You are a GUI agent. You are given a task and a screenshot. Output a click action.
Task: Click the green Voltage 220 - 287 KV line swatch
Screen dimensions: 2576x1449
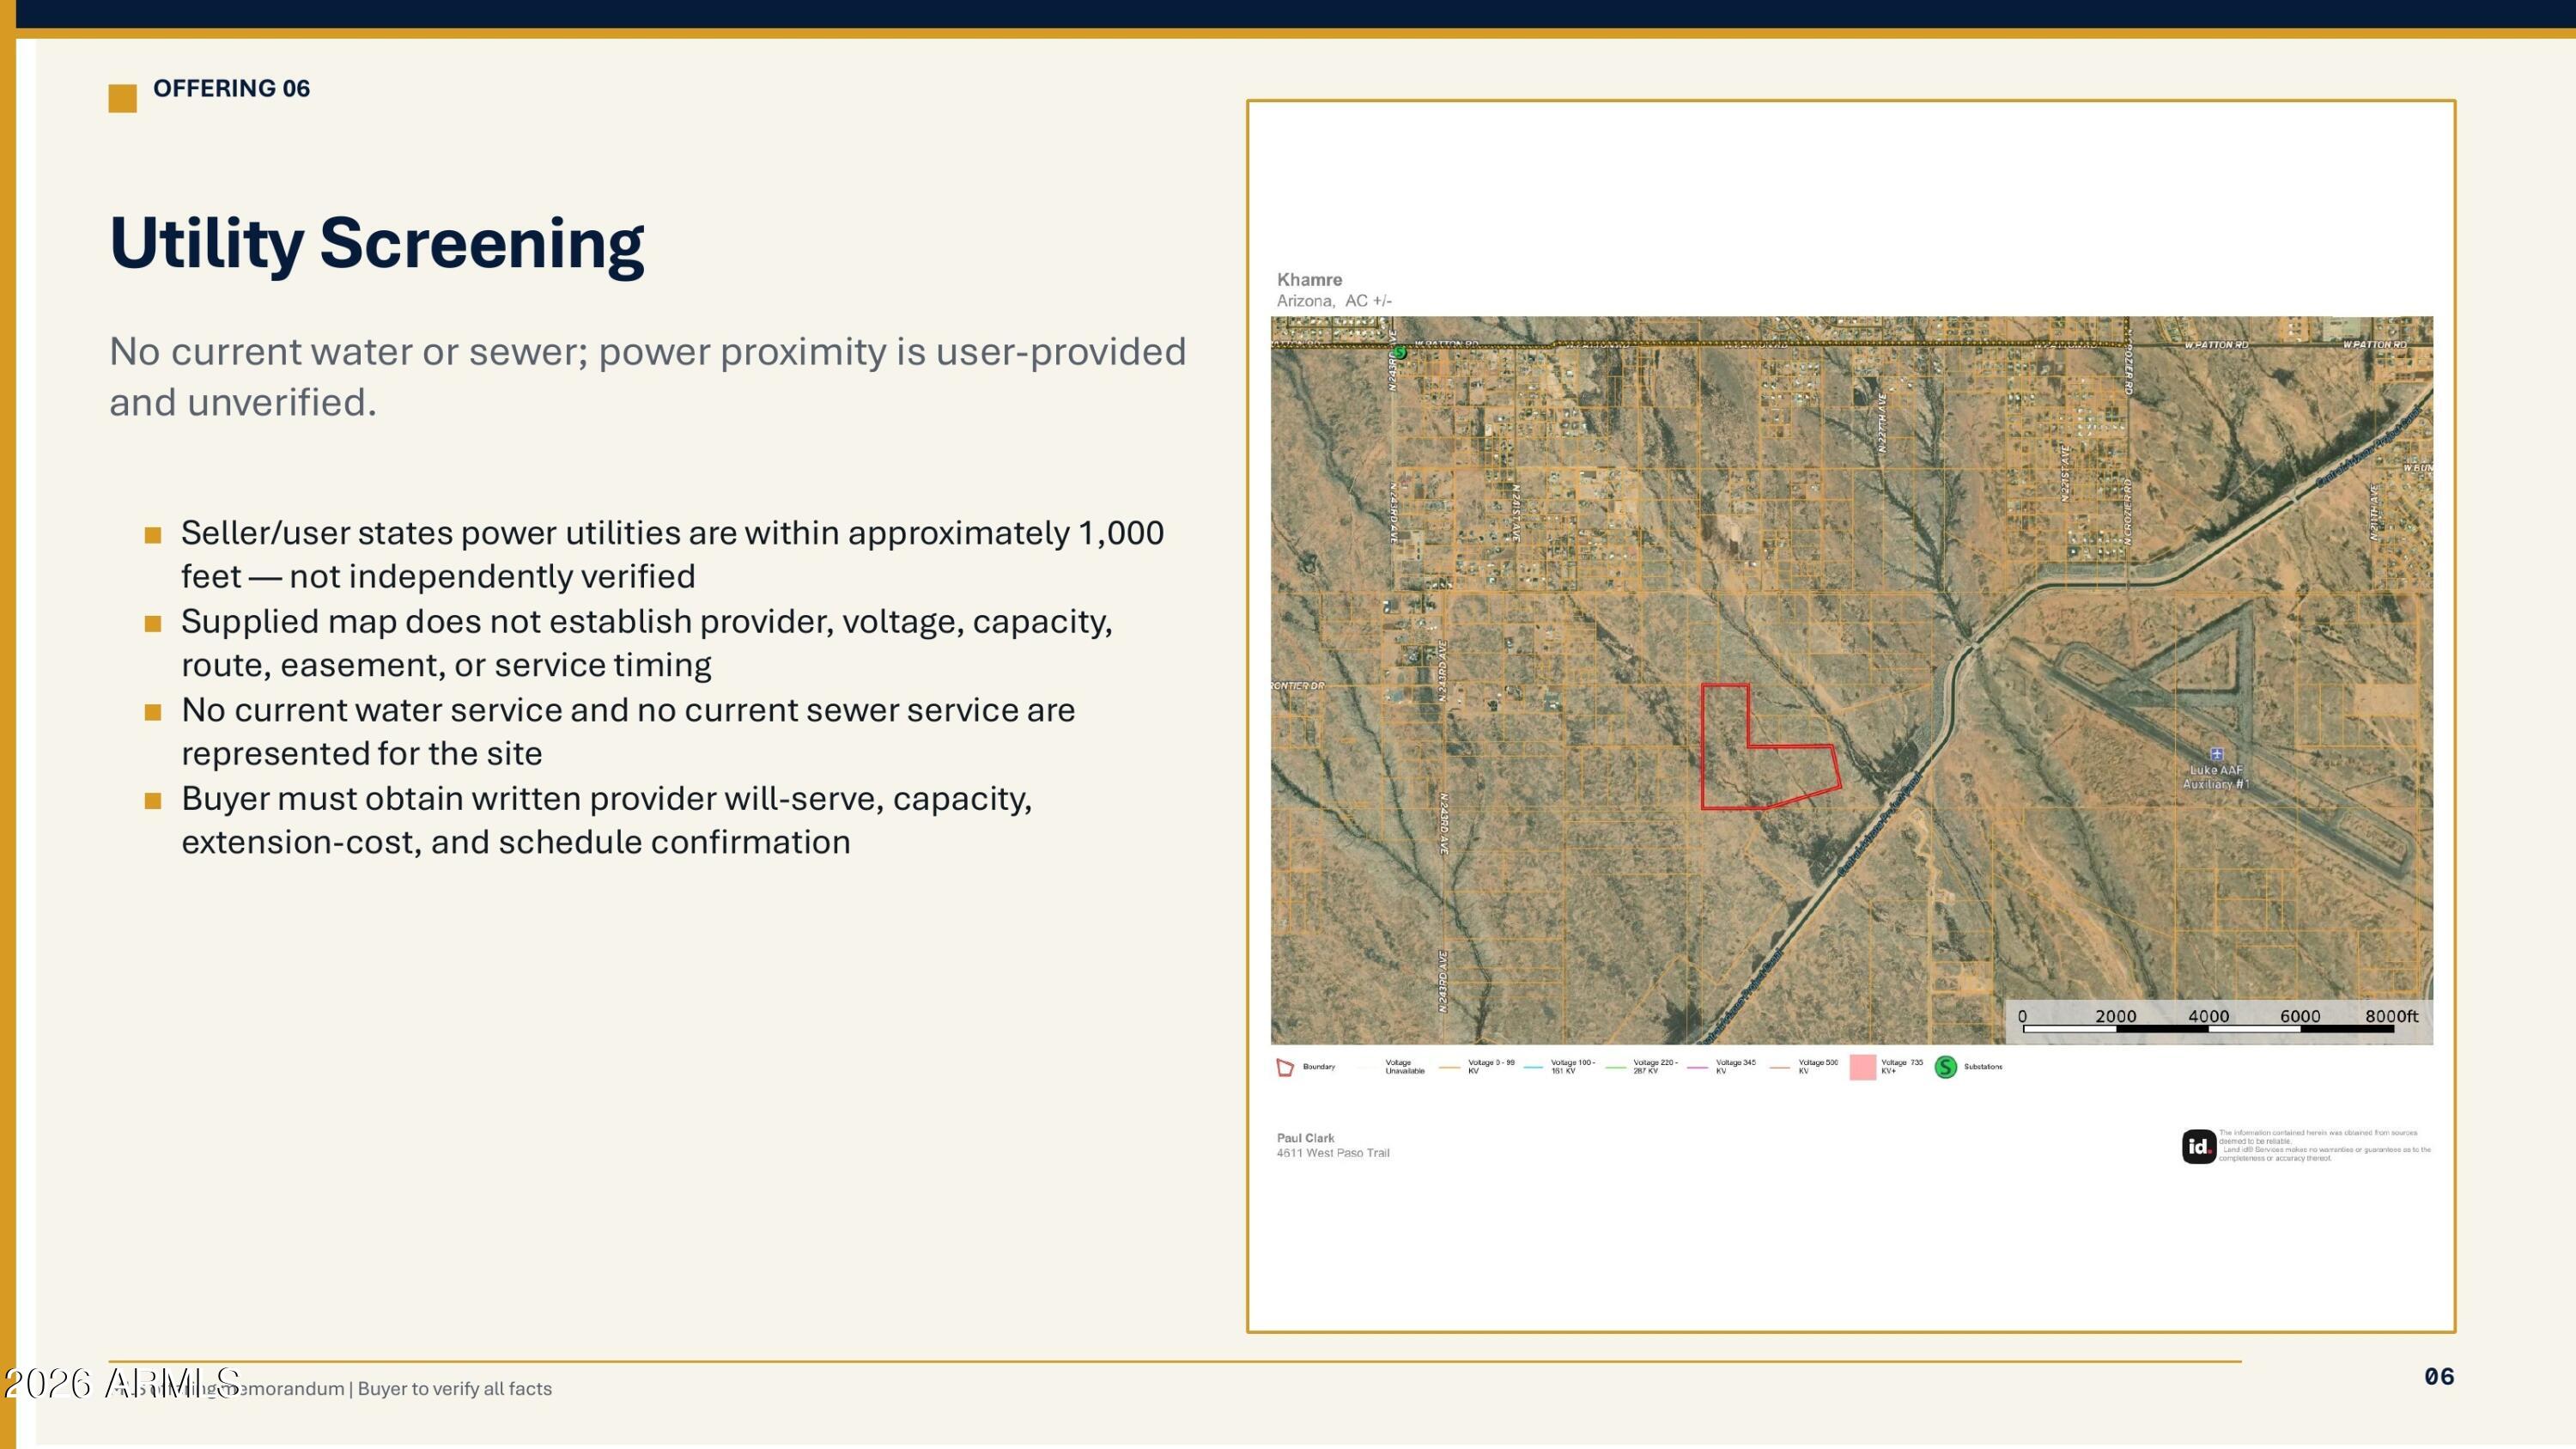[1616, 1067]
